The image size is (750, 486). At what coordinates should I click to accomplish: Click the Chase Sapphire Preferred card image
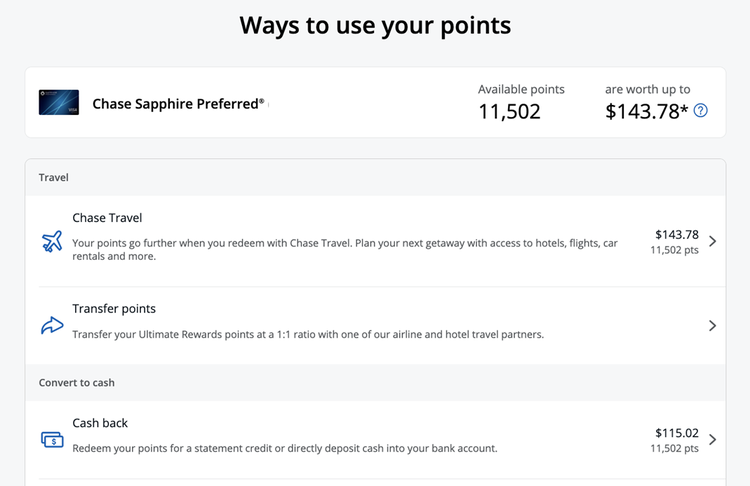click(x=59, y=103)
